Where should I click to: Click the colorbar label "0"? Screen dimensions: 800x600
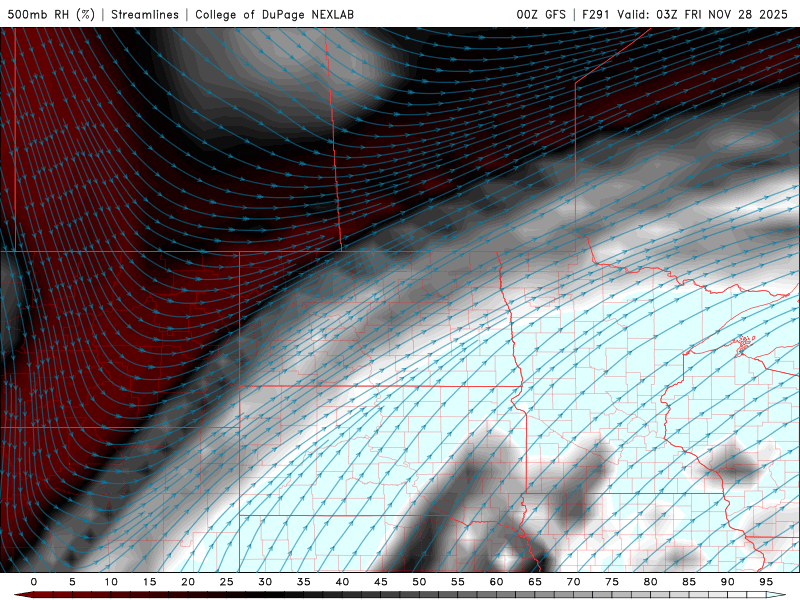(x=34, y=582)
